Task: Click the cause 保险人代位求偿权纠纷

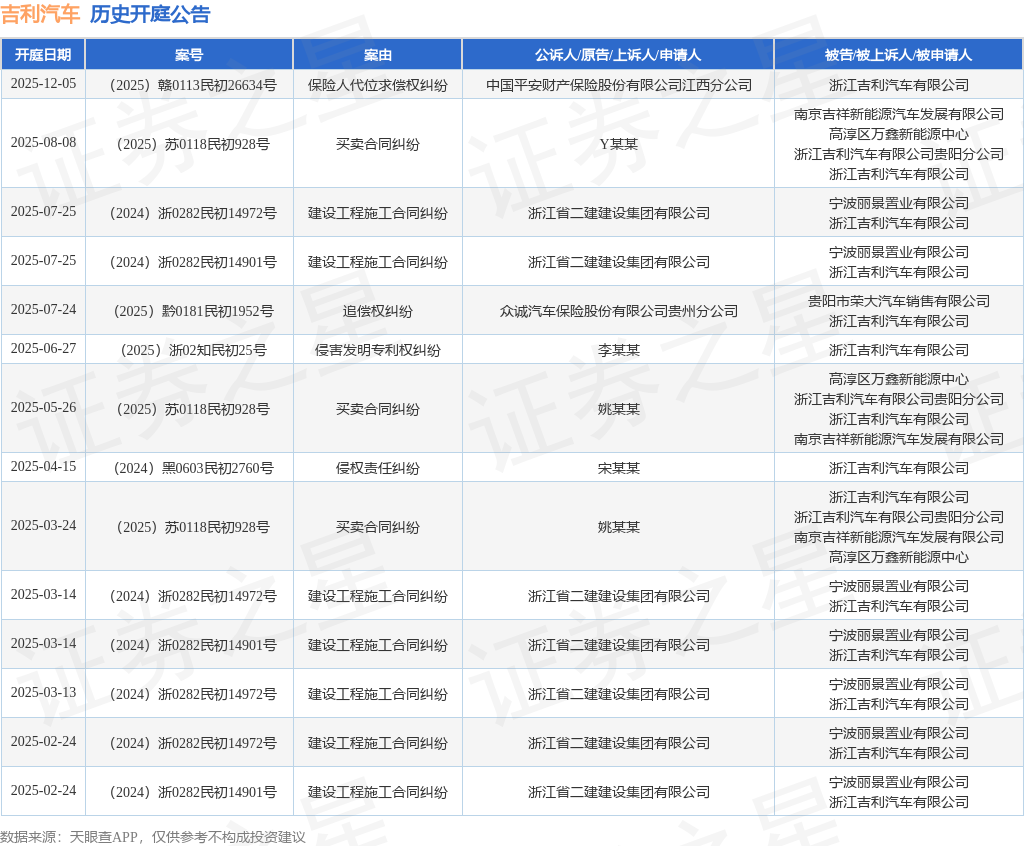Action: tap(377, 85)
